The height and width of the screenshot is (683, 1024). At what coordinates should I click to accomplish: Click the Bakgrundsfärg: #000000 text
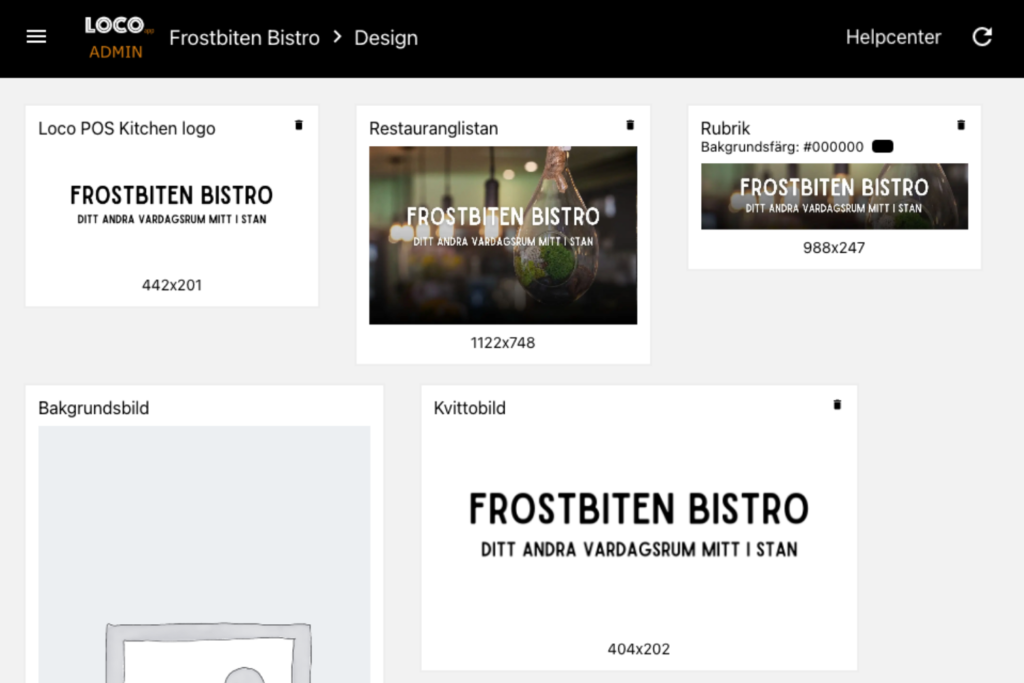(x=782, y=147)
